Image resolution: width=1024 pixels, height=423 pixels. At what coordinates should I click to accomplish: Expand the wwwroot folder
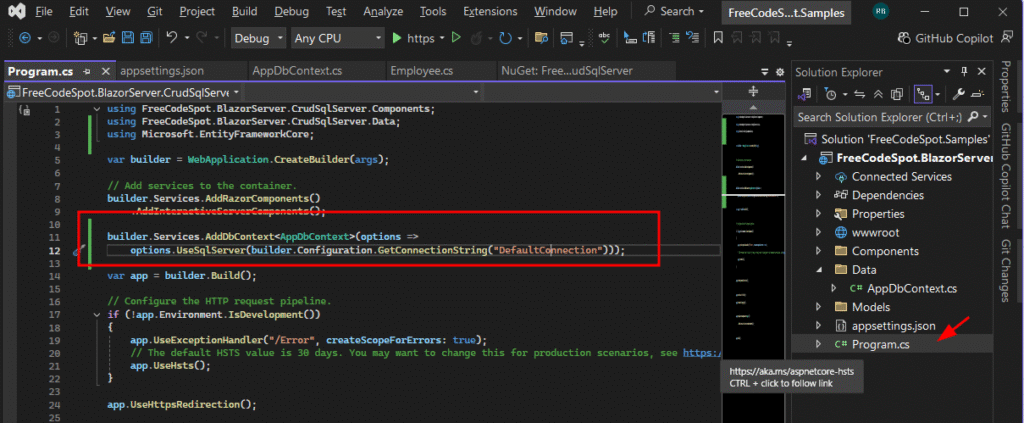click(818, 232)
